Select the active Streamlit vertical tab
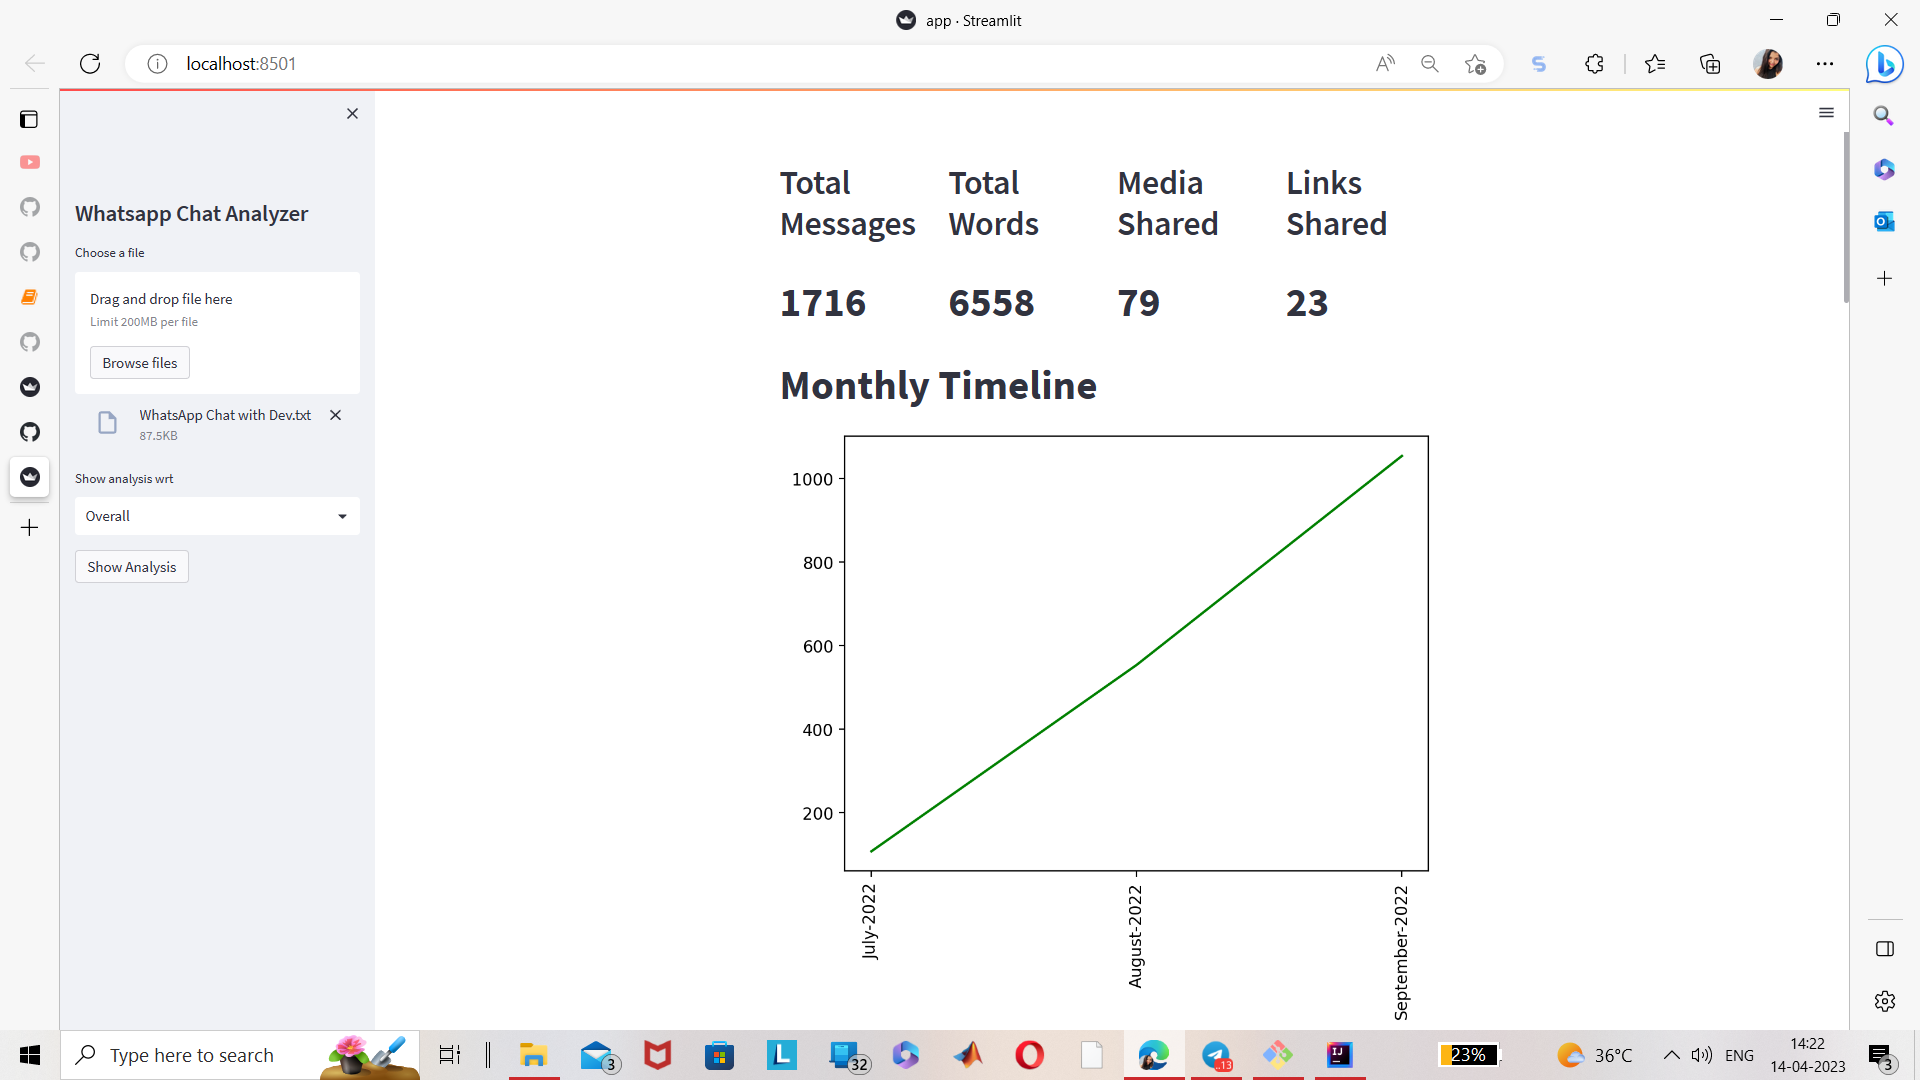Image resolution: width=1920 pixels, height=1080 pixels. [30, 477]
